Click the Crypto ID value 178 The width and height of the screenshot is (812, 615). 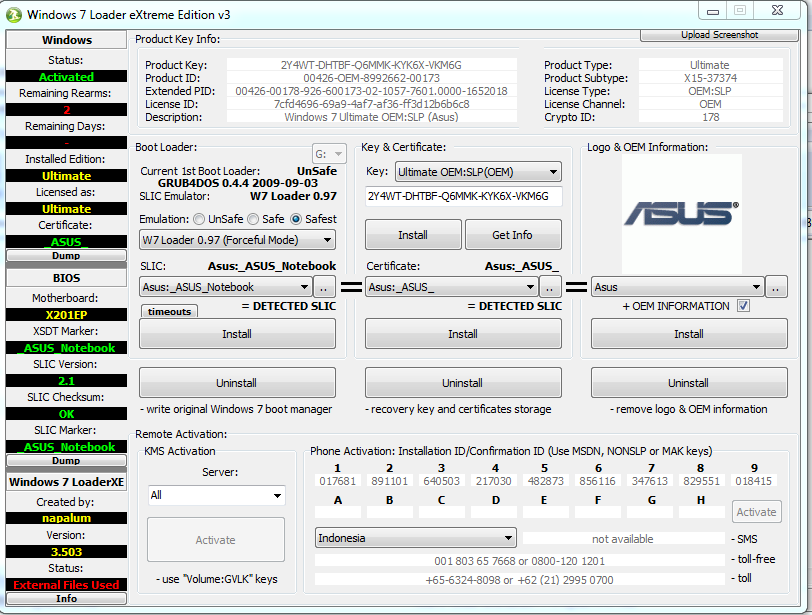click(710, 117)
